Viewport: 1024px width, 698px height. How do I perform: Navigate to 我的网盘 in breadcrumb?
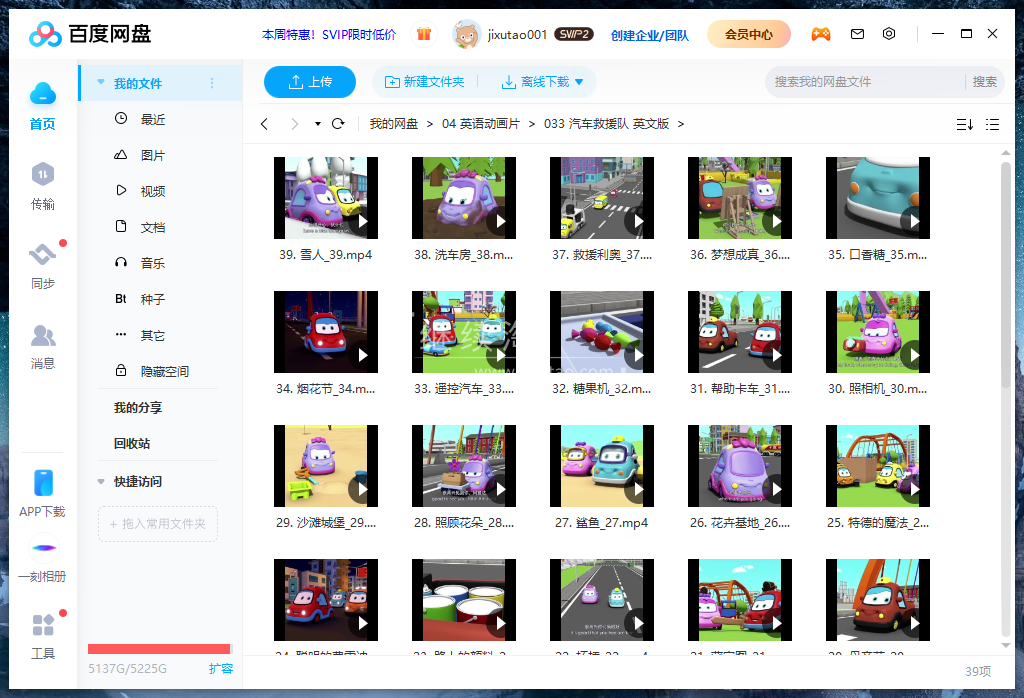394,124
